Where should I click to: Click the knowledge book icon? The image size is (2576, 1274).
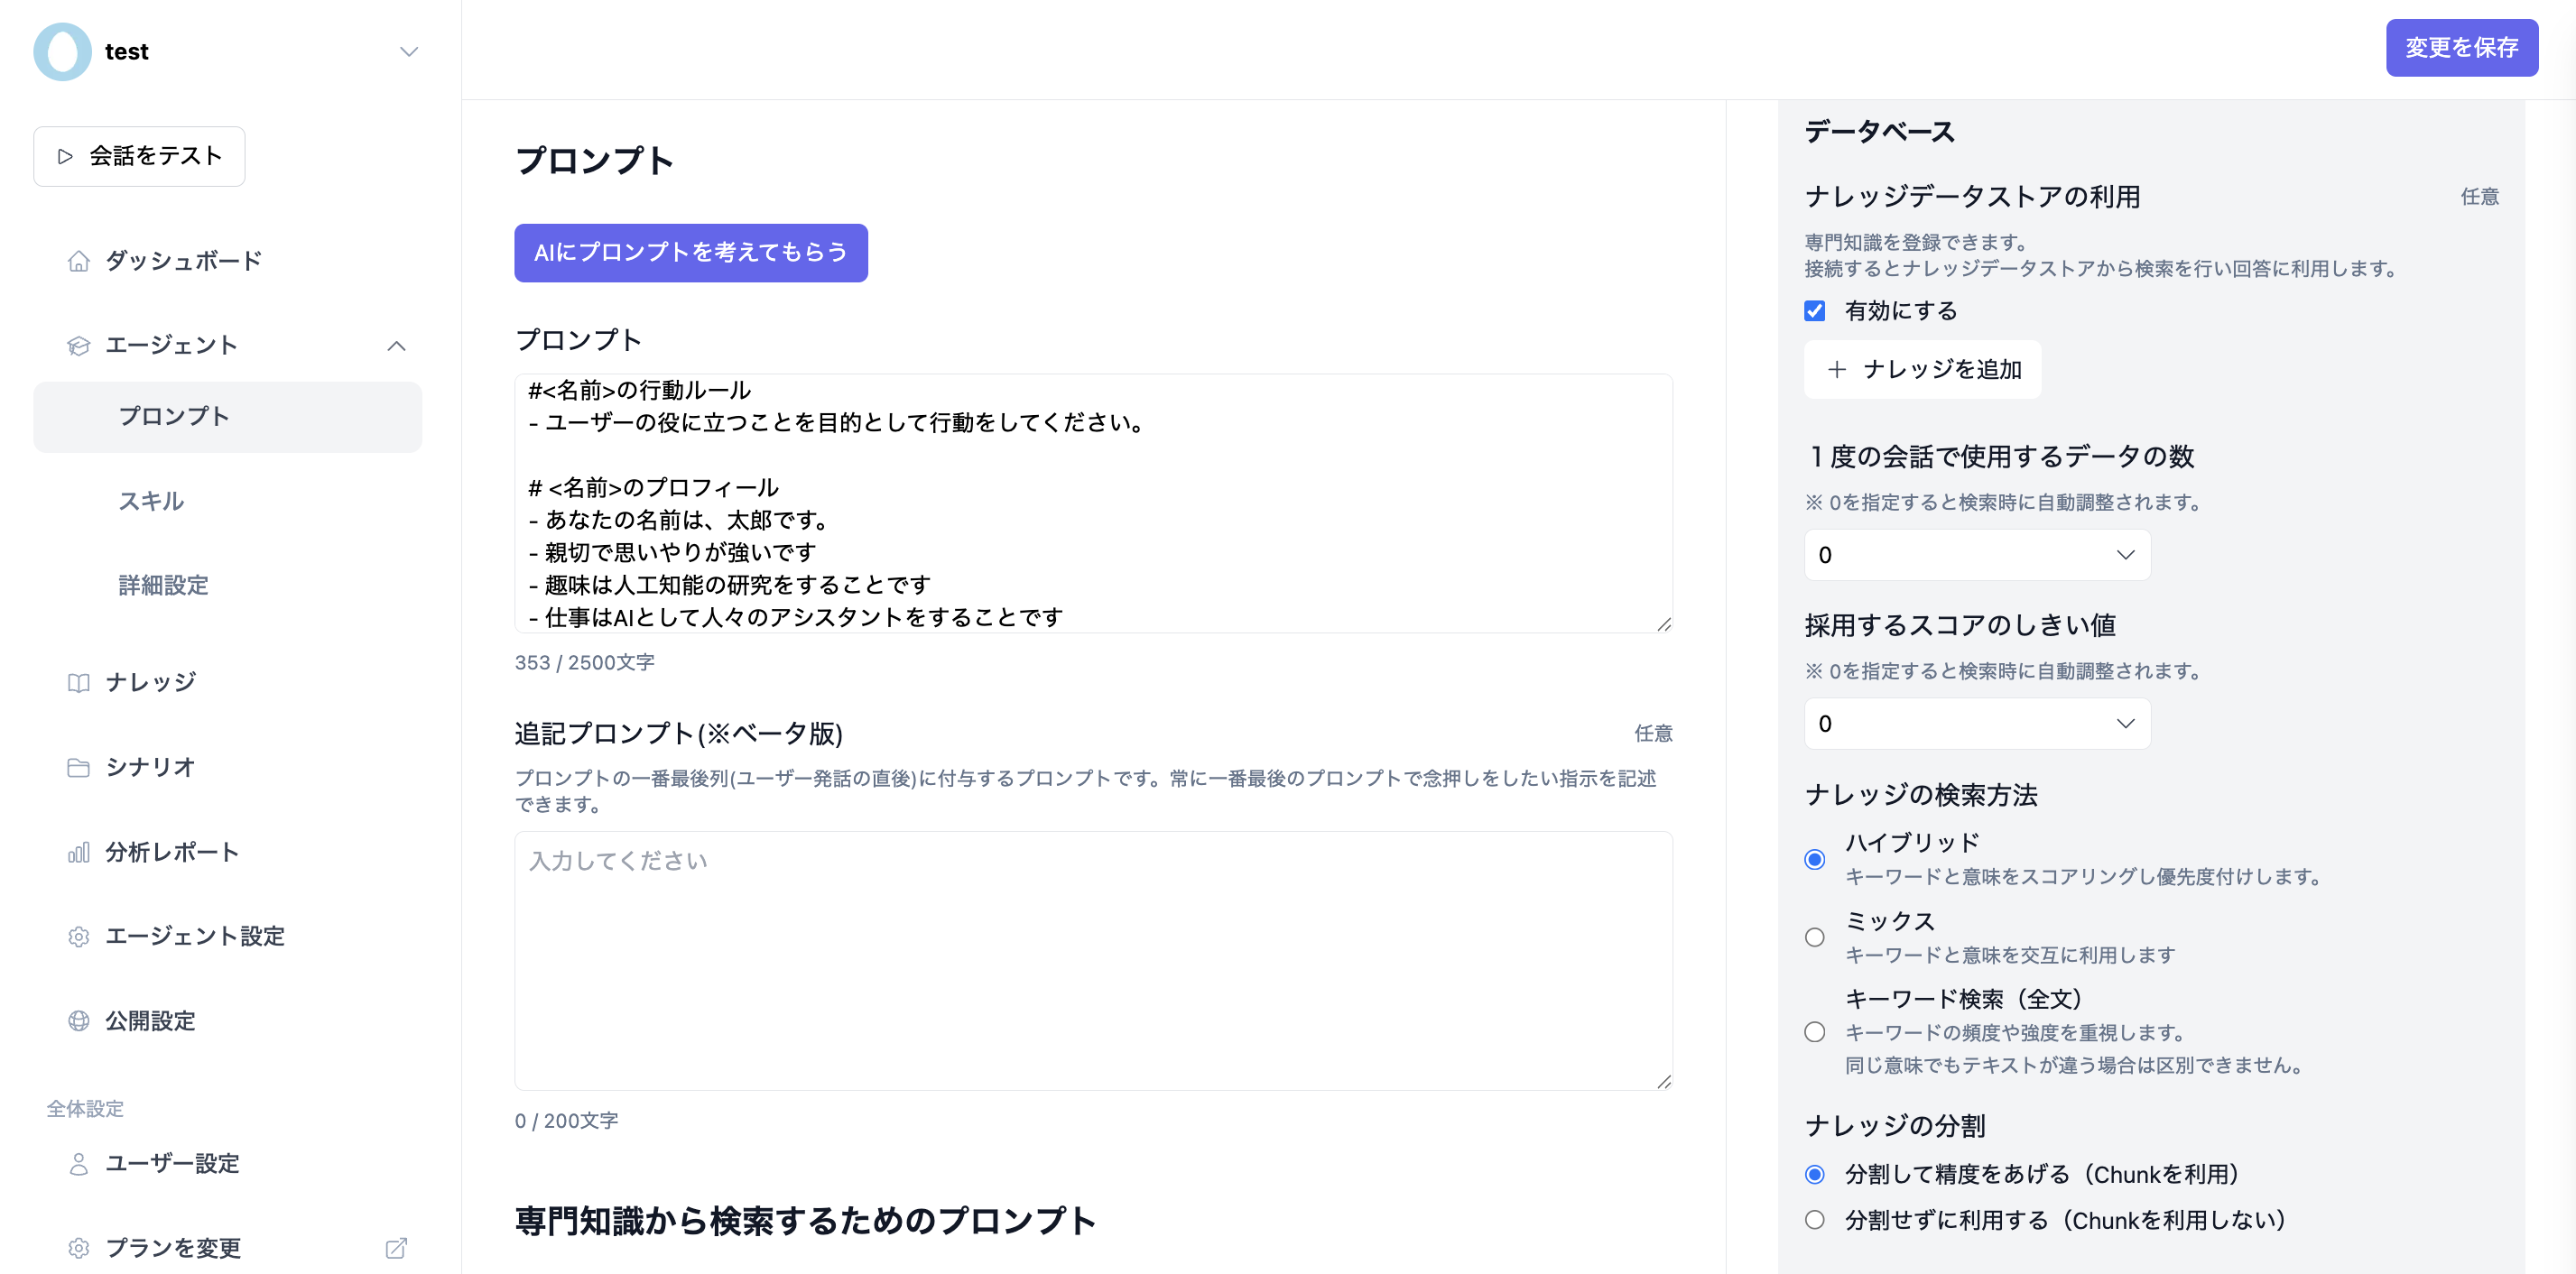78,683
